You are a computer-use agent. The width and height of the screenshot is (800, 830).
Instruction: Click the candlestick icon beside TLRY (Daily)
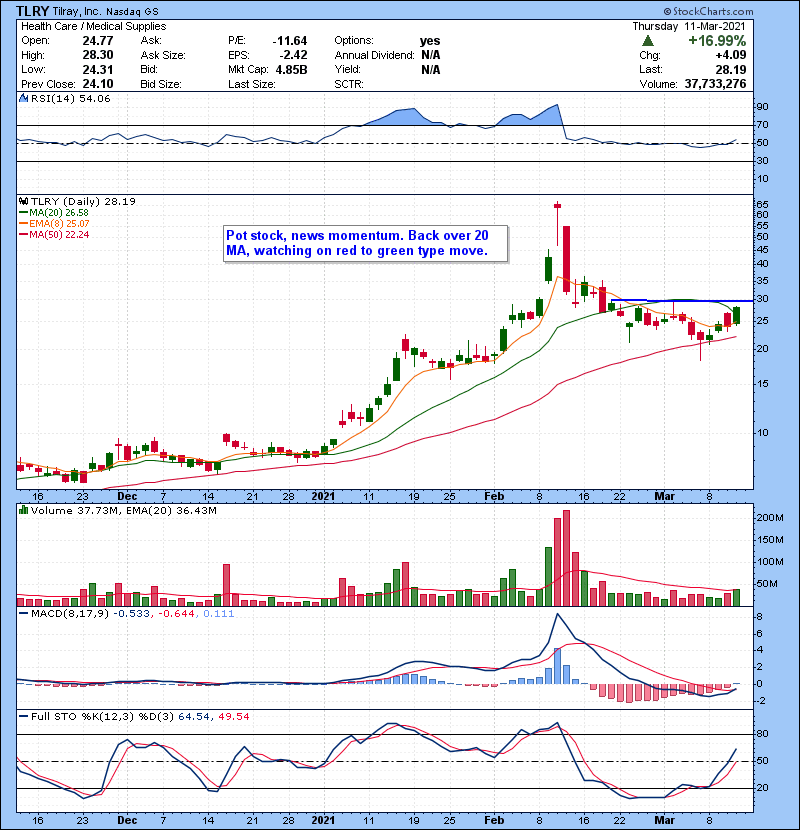[23, 202]
